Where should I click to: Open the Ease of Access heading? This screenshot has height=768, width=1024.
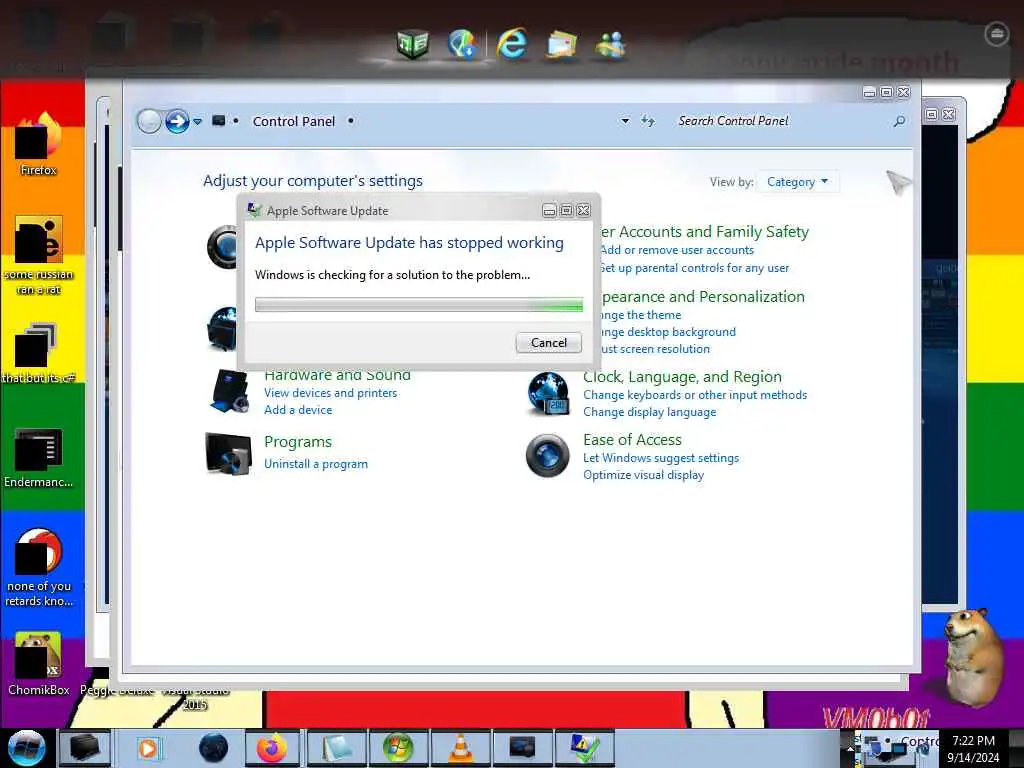coord(632,440)
